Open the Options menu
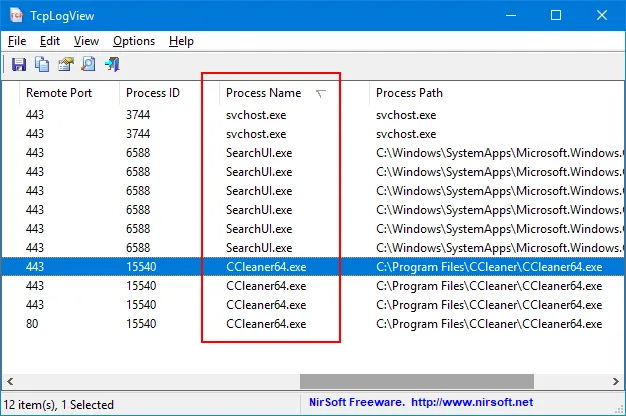The height and width of the screenshot is (416, 626). (x=134, y=41)
